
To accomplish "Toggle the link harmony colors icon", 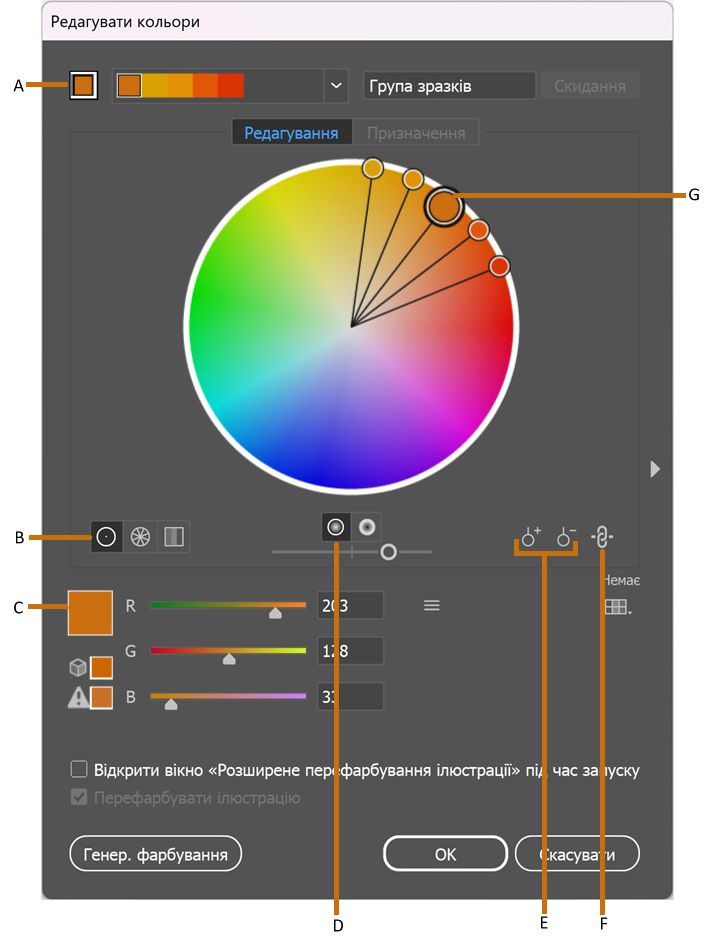I will tap(602, 537).
